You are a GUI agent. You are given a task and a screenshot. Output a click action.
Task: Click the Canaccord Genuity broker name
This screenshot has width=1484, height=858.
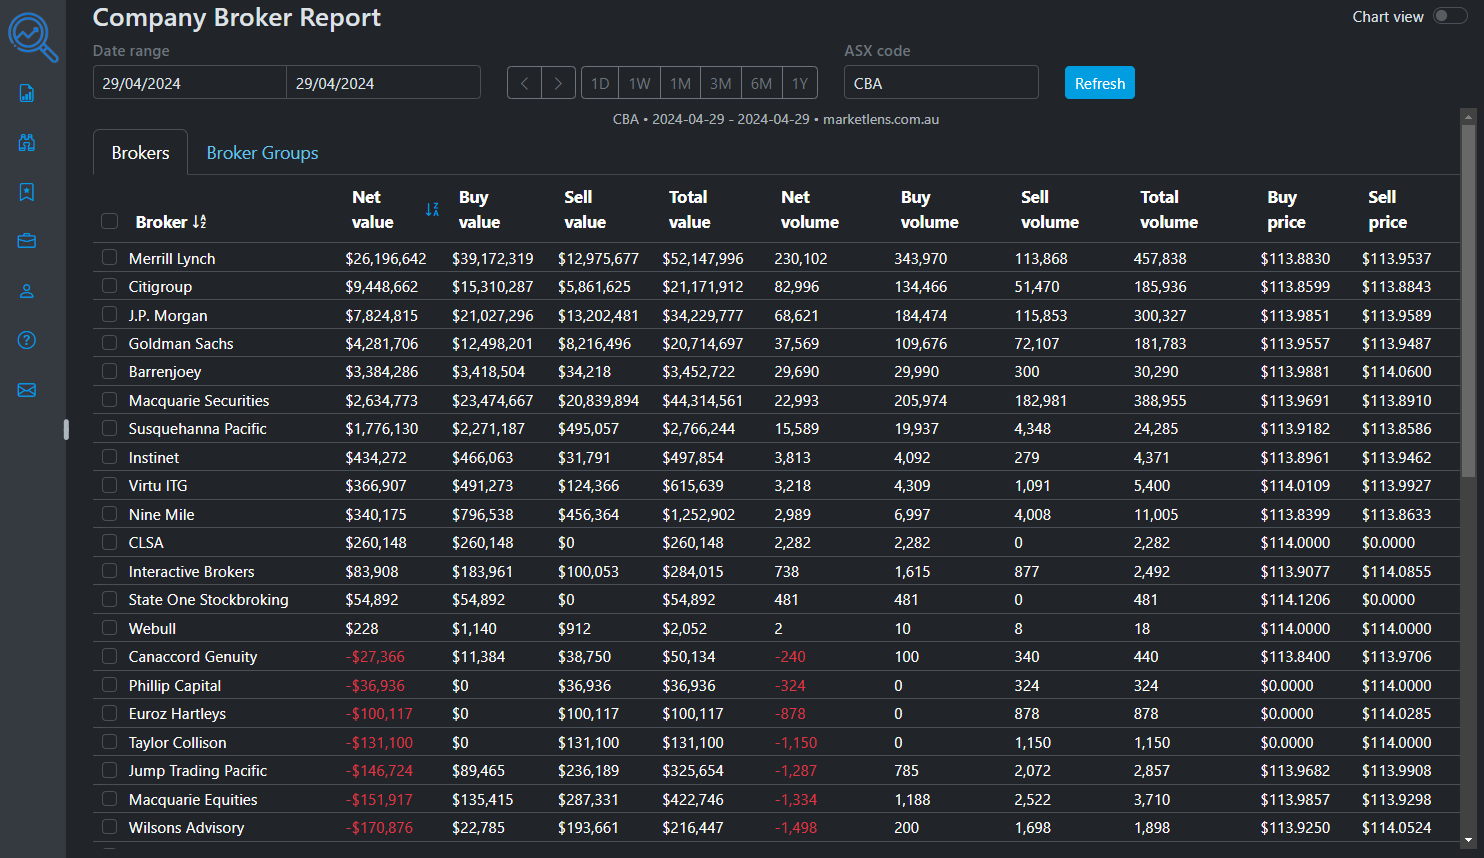(193, 656)
